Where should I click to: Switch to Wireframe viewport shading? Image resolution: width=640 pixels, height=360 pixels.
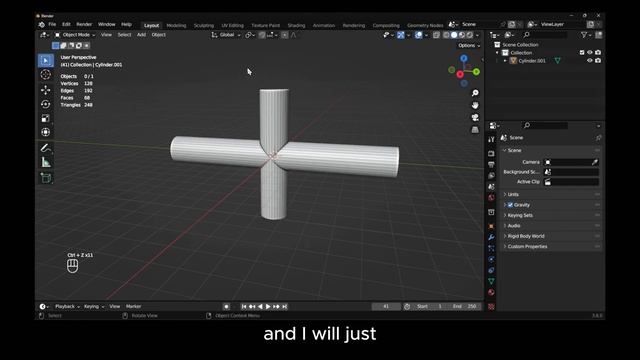(447, 35)
